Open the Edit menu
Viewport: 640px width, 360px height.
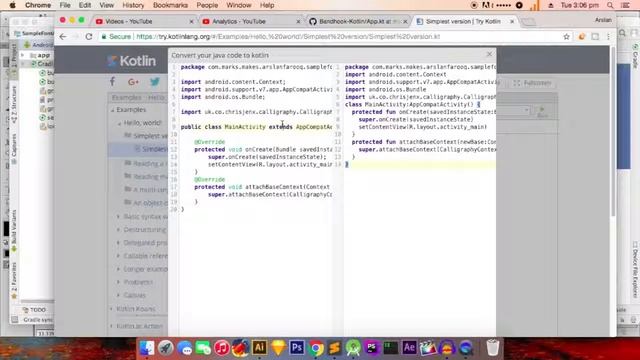[x=85, y=5]
